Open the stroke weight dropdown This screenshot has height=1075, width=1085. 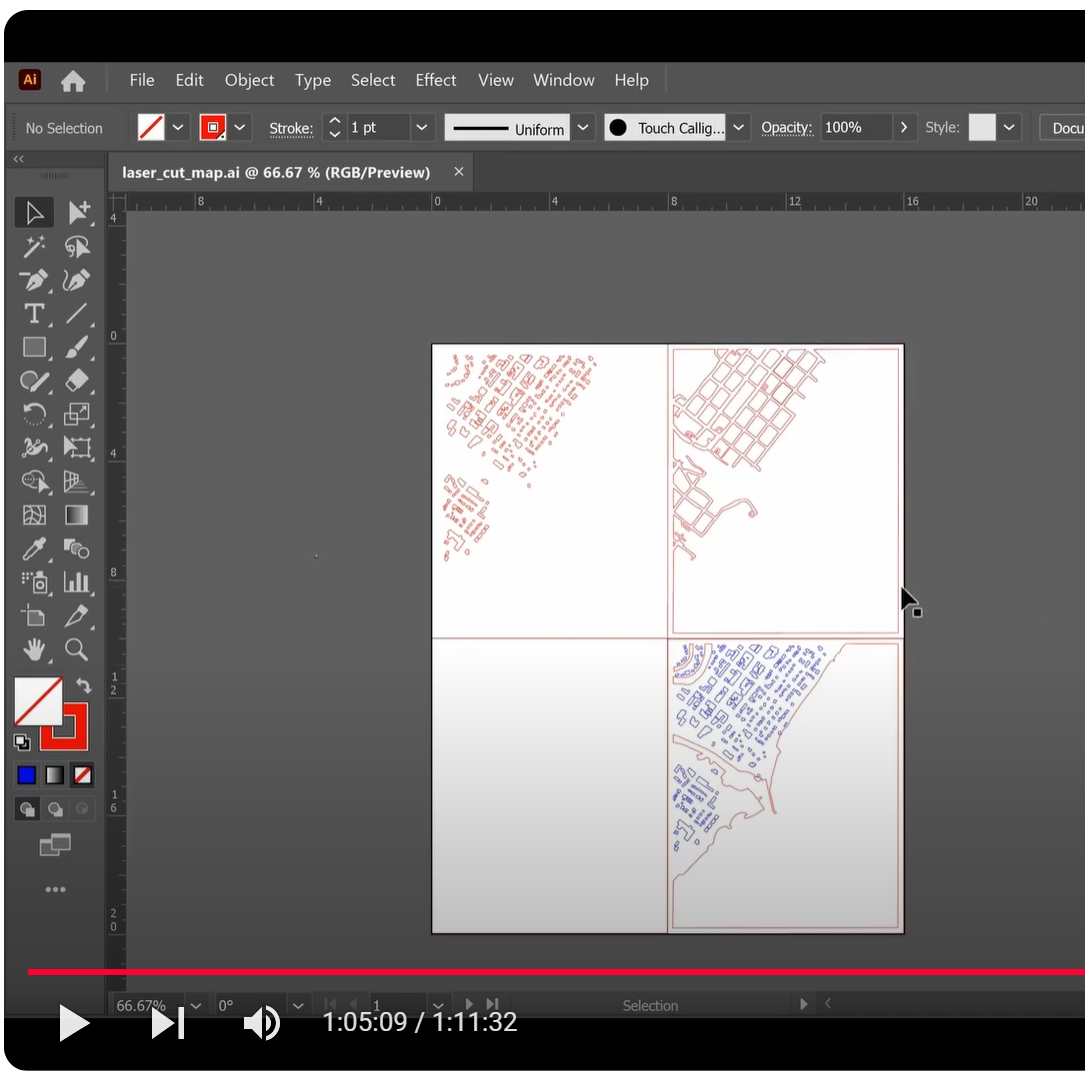pos(421,127)
